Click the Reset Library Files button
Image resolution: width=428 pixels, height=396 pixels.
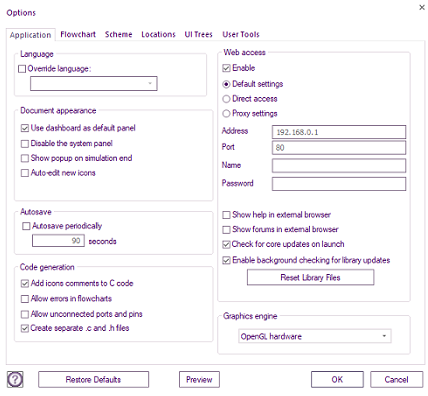310,277
